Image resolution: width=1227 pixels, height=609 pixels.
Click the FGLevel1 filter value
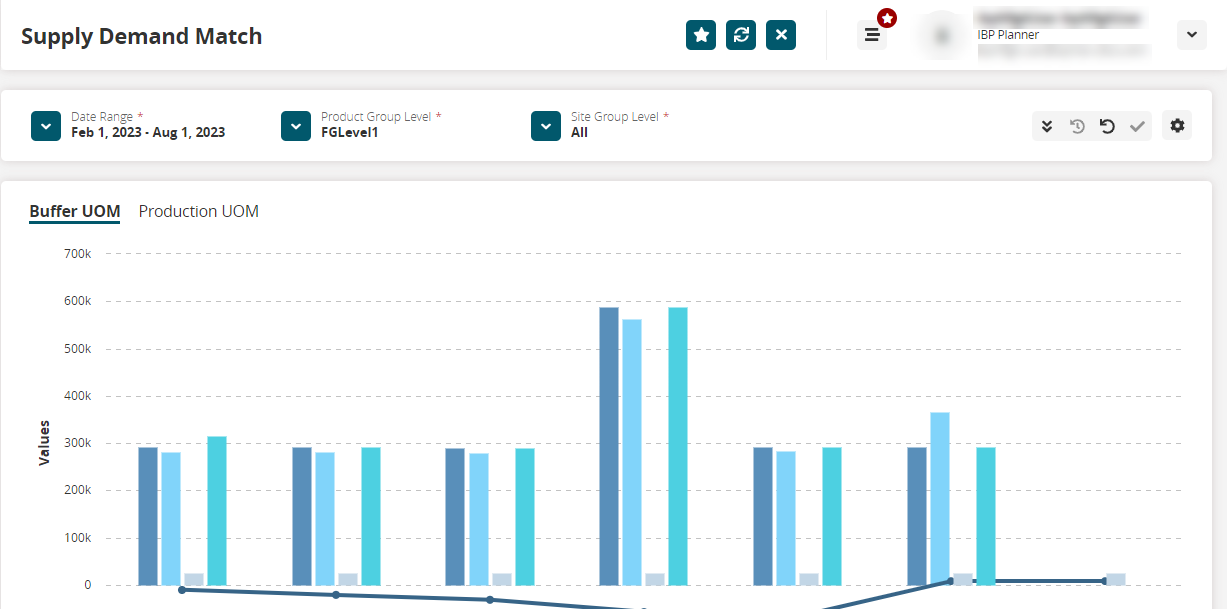[x=349, y=133]
